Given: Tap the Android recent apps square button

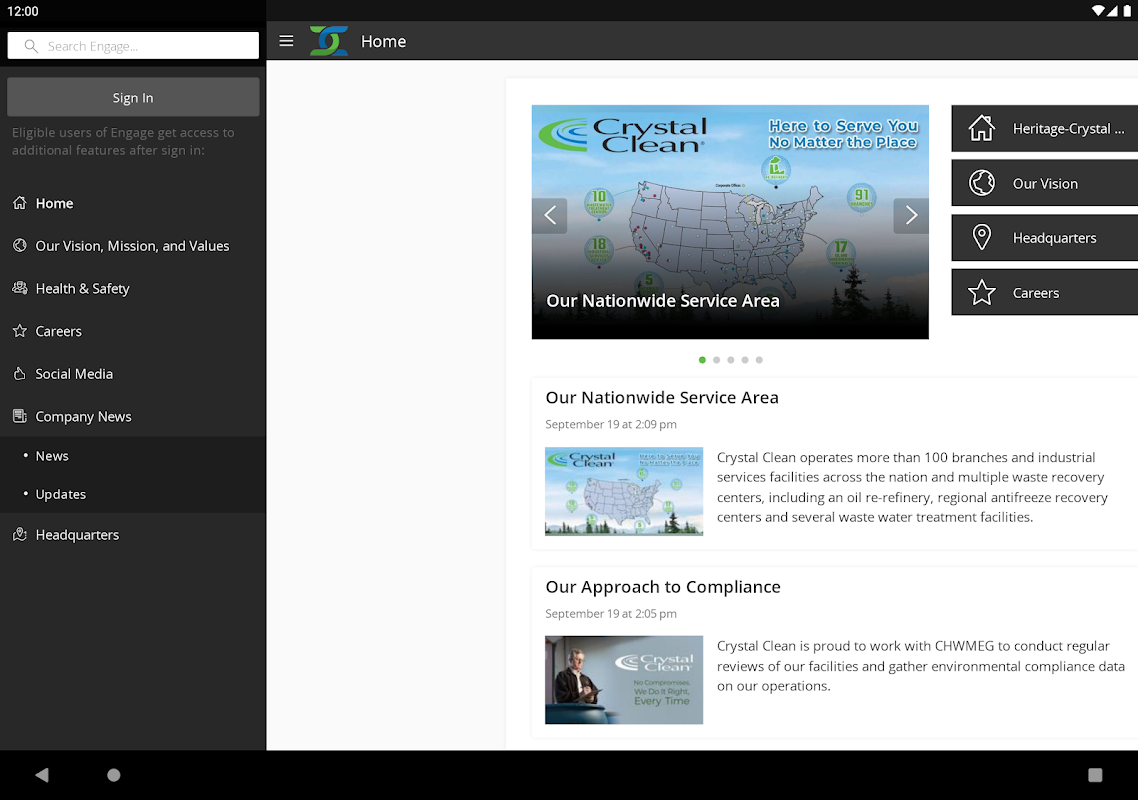Looking at the screenshot, I should point(1095,775).
